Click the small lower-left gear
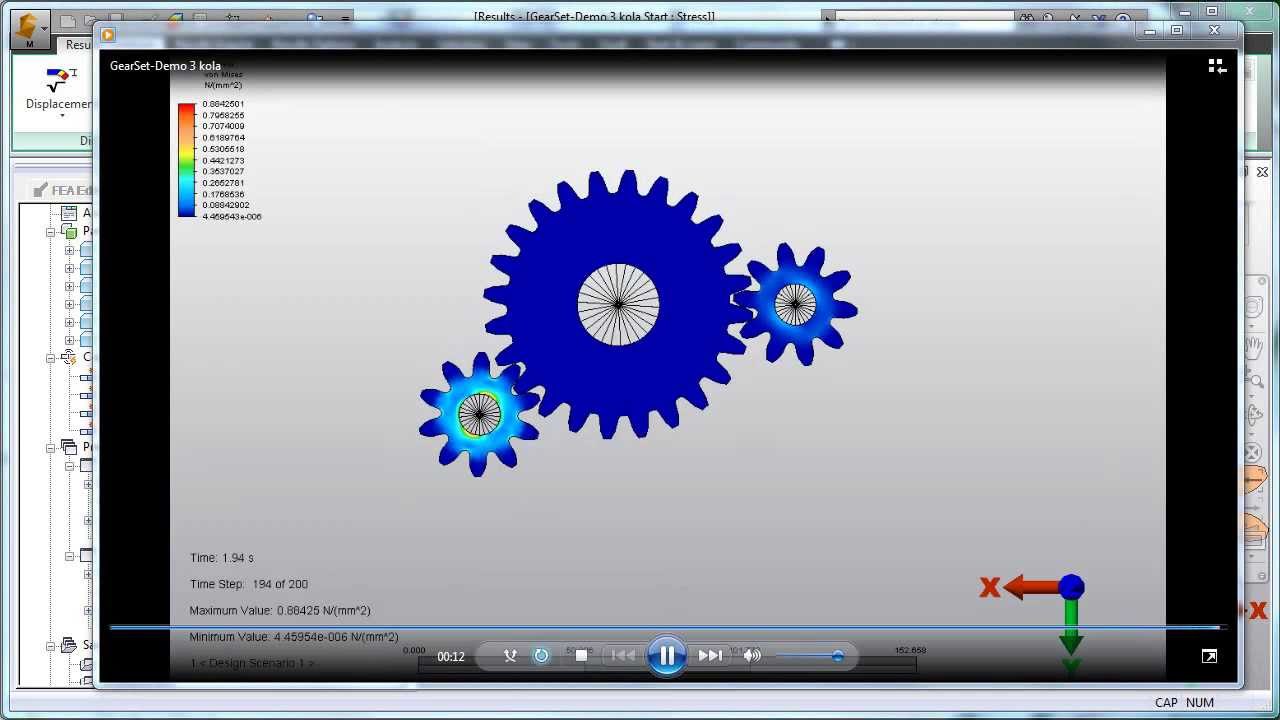The height and width of the screenshot is (720, 1280). [479, 414]
